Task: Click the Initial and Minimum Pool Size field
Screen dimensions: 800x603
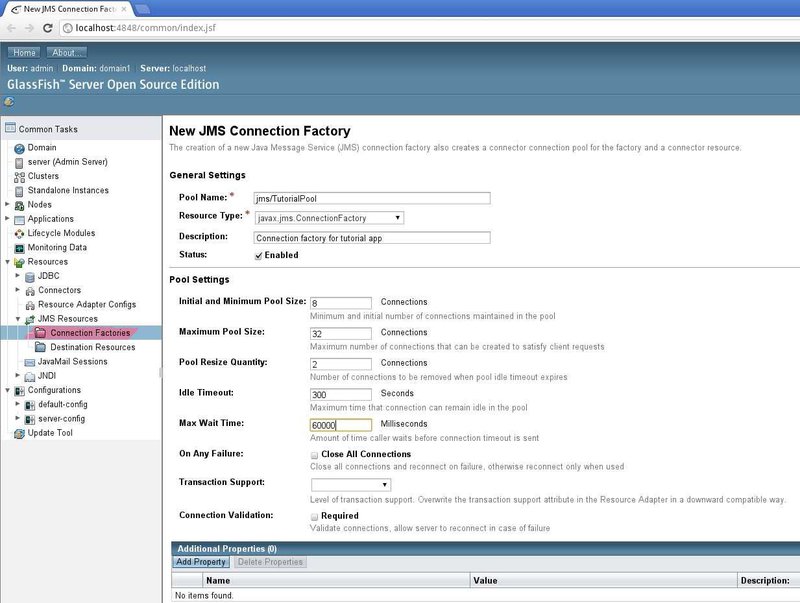Action: tap(341, 303)
